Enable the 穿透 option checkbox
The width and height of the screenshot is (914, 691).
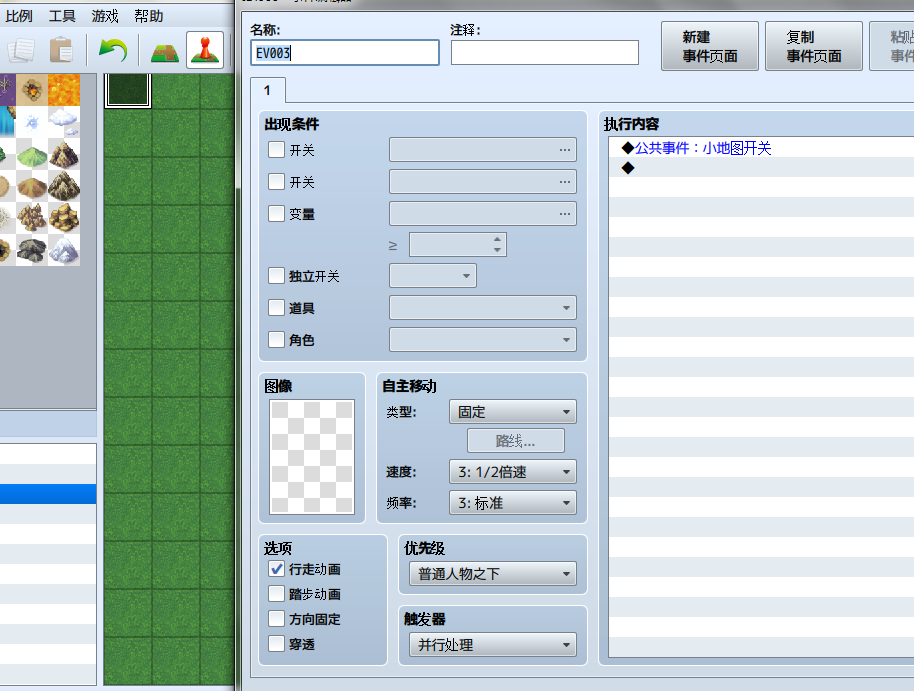(x=276, y=644)
